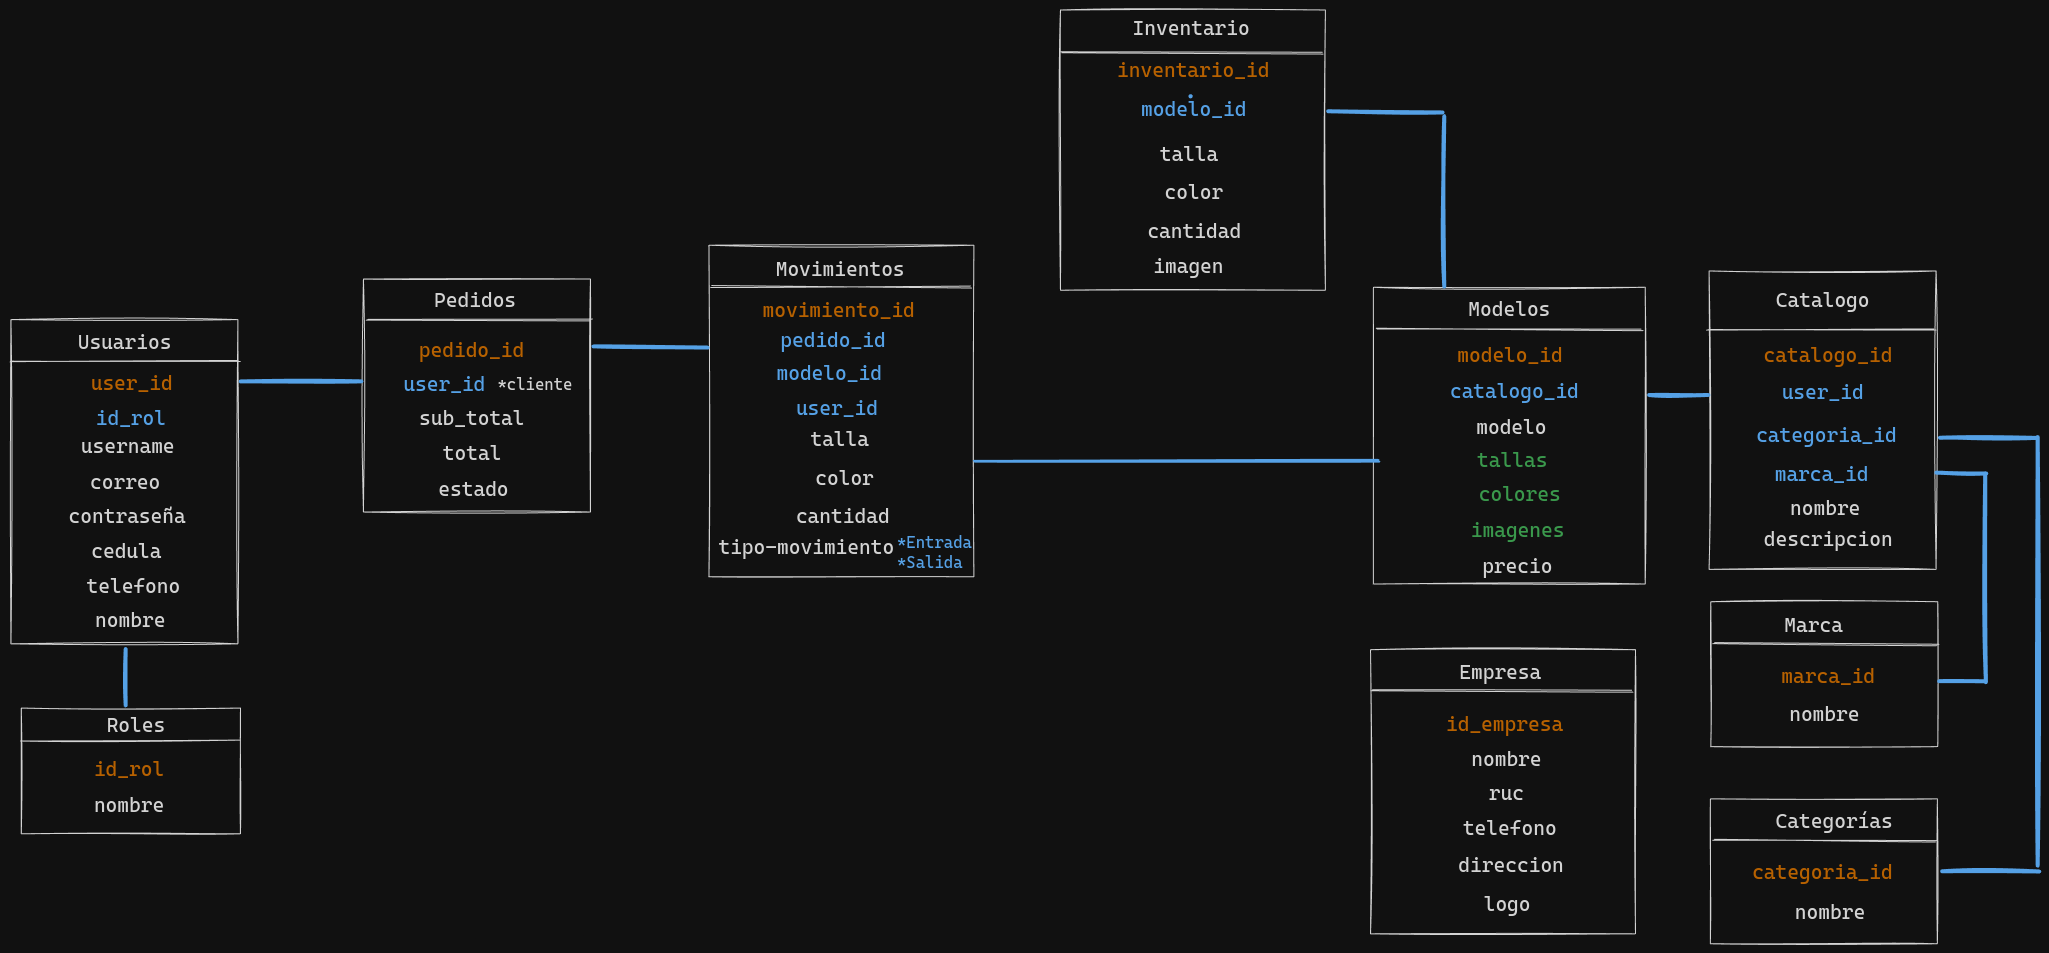Select modelo_id in Modelos table
Screen dimensions: 2049x953
pyautogui.click(x=1510, y=355)
